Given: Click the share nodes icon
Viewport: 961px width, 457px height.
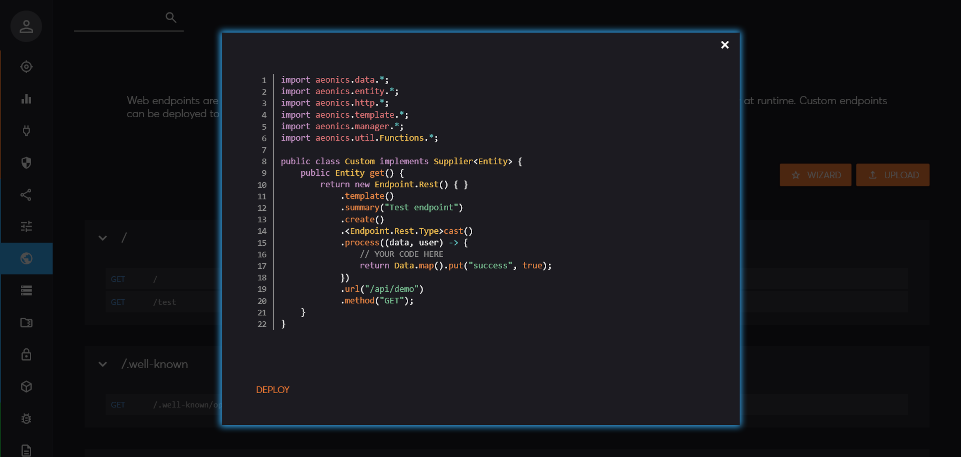Looking at the screenshot, I should point(26,195).
